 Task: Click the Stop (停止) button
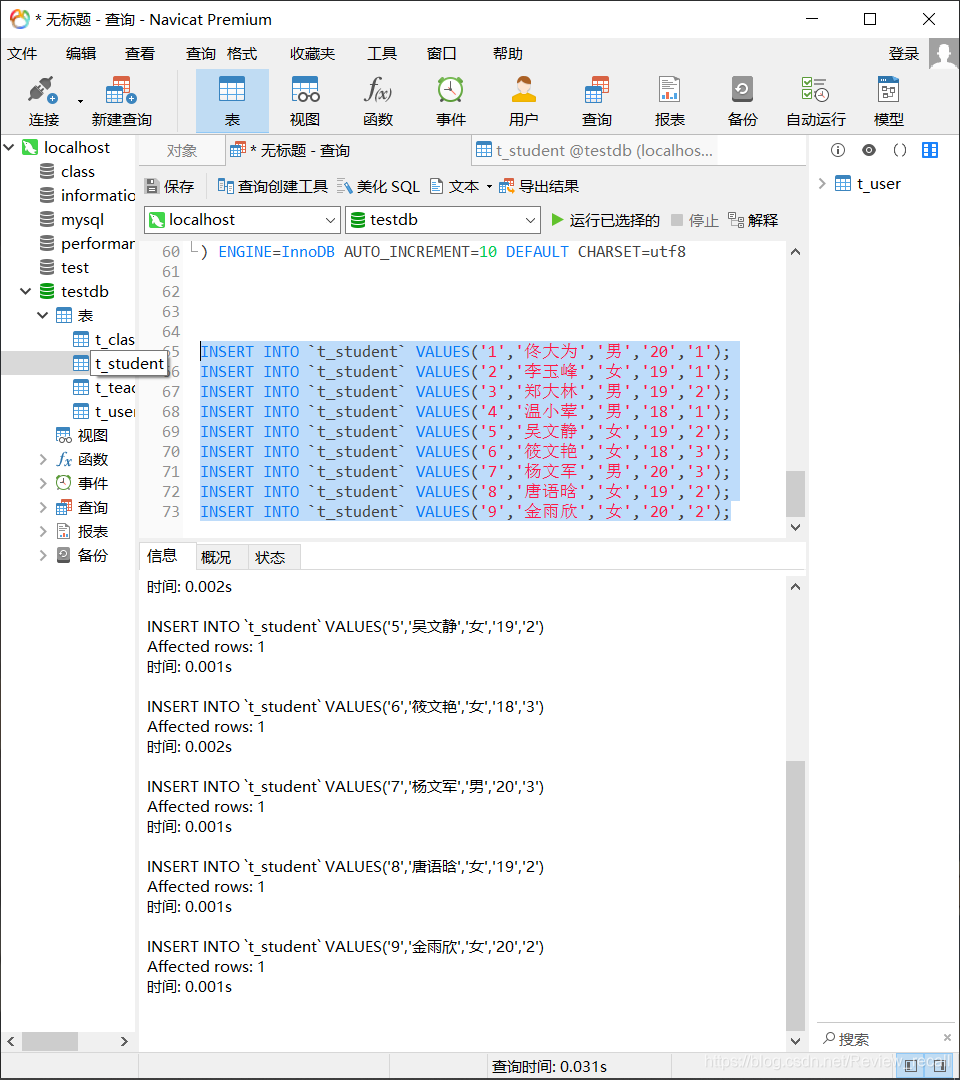pos(695,220)
